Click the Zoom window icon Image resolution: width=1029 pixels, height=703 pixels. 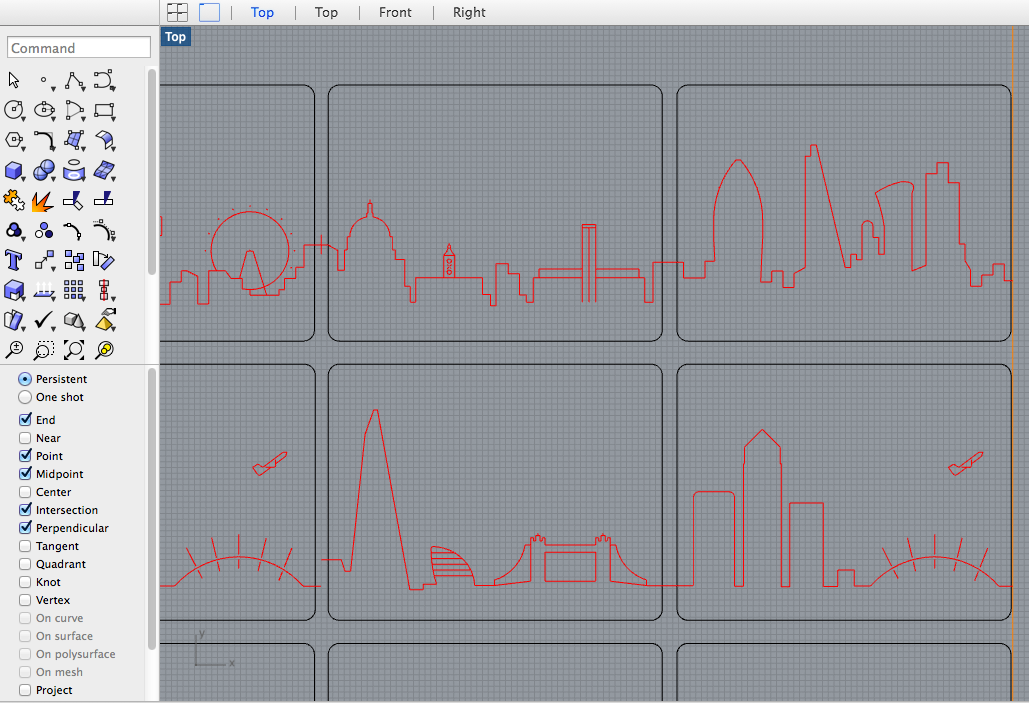44,350
